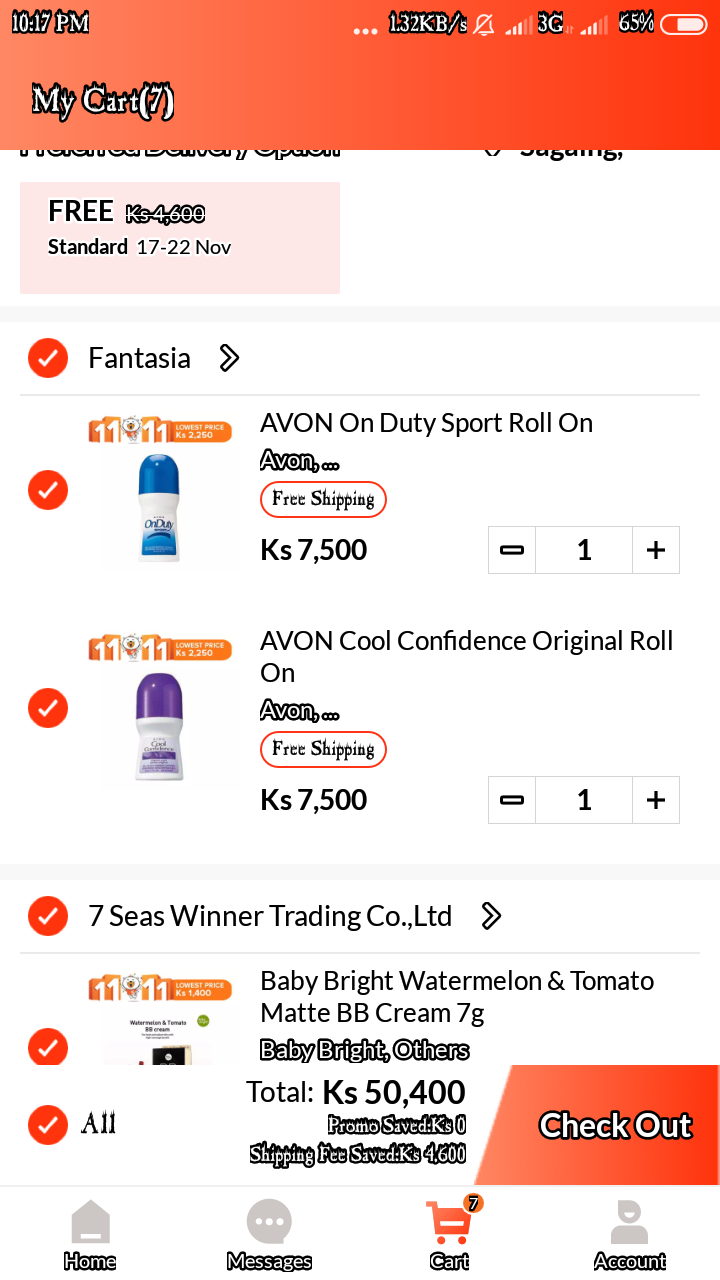Open 7 Seas Winner Trading store arrow
The width and height of the screenshot is (720, 1280).
pyautogui.click(x=490, y=916)
